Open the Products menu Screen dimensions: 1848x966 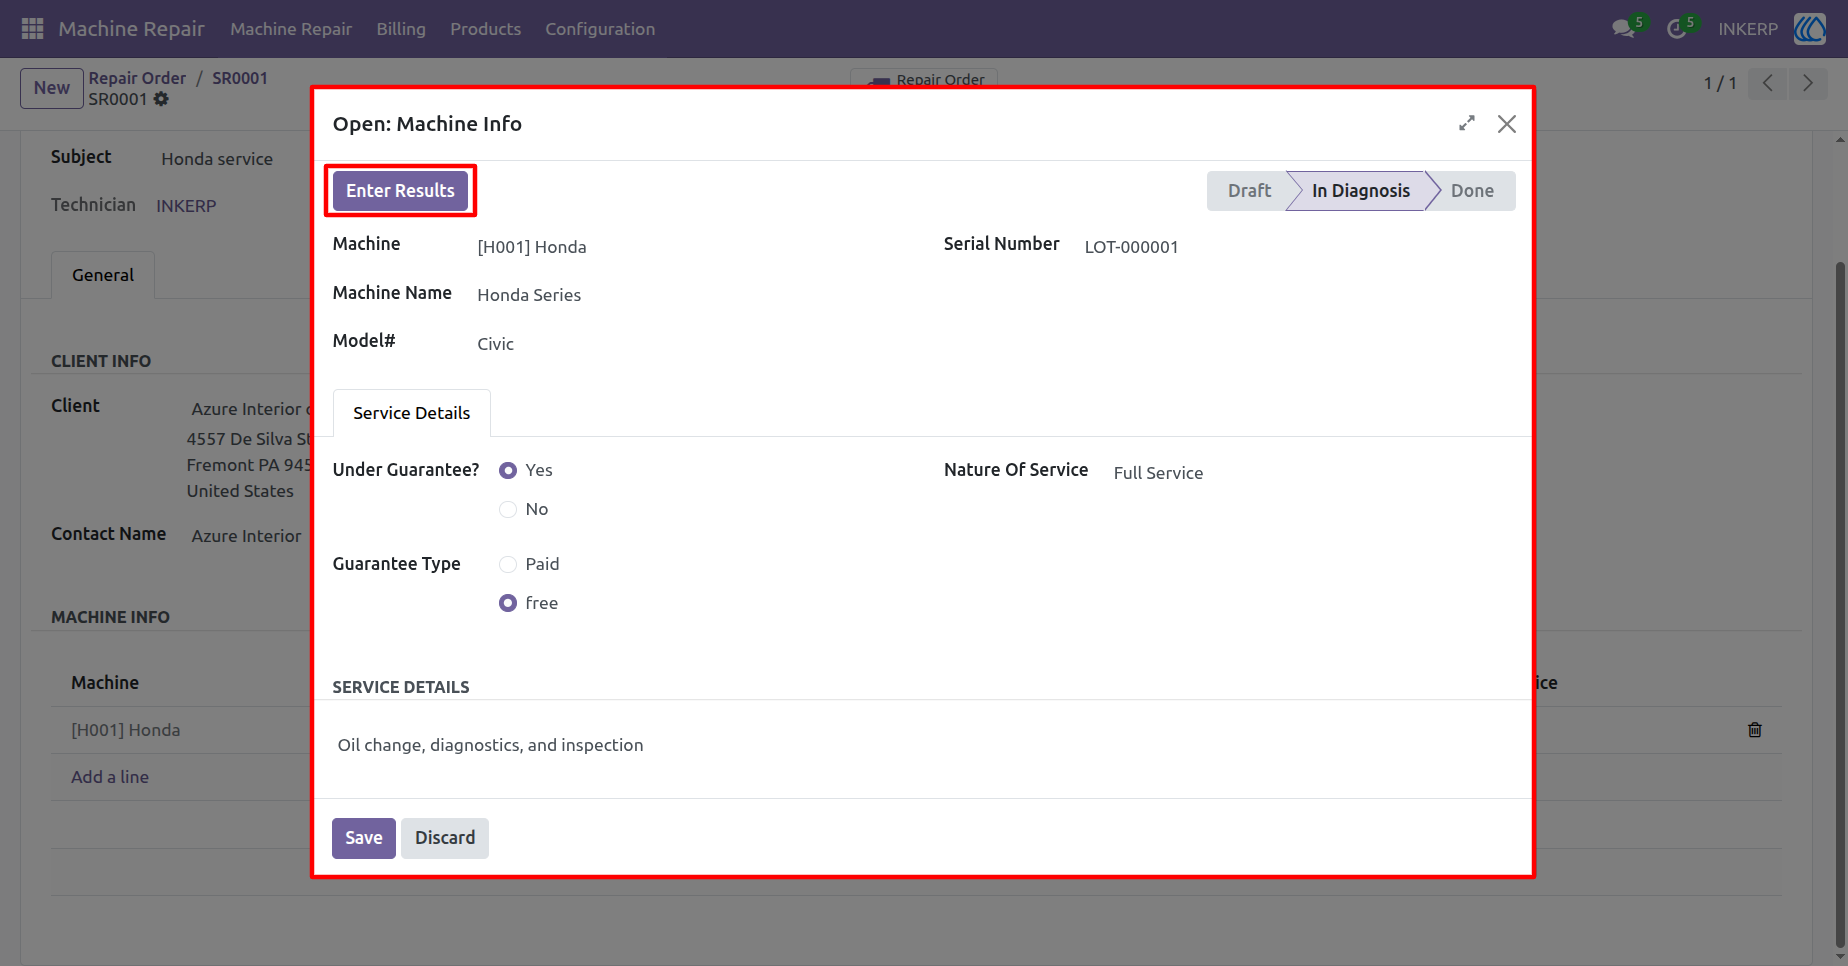pos(485,29)
